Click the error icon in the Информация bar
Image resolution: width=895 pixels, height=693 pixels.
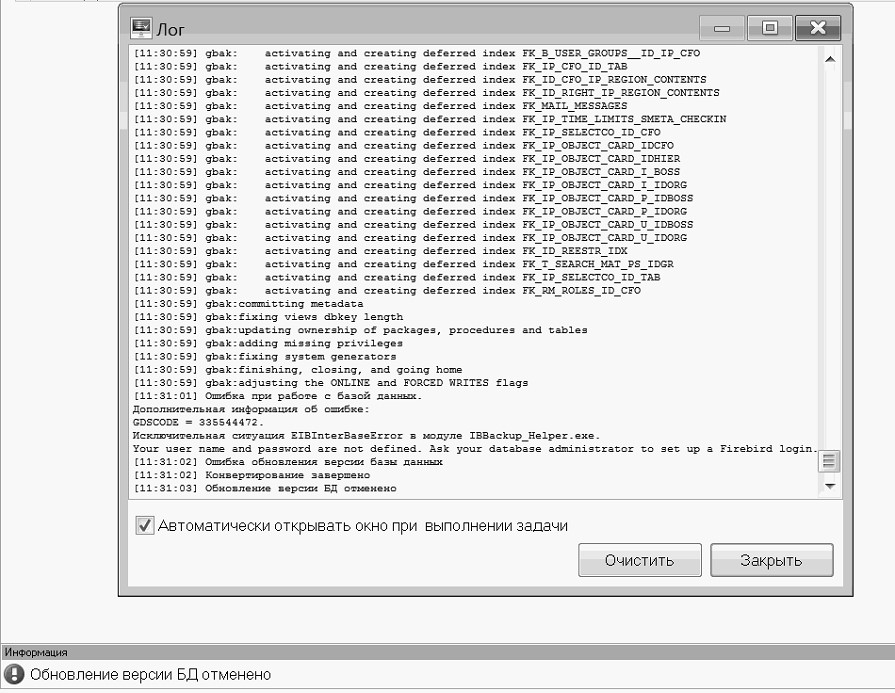(13, 674)
